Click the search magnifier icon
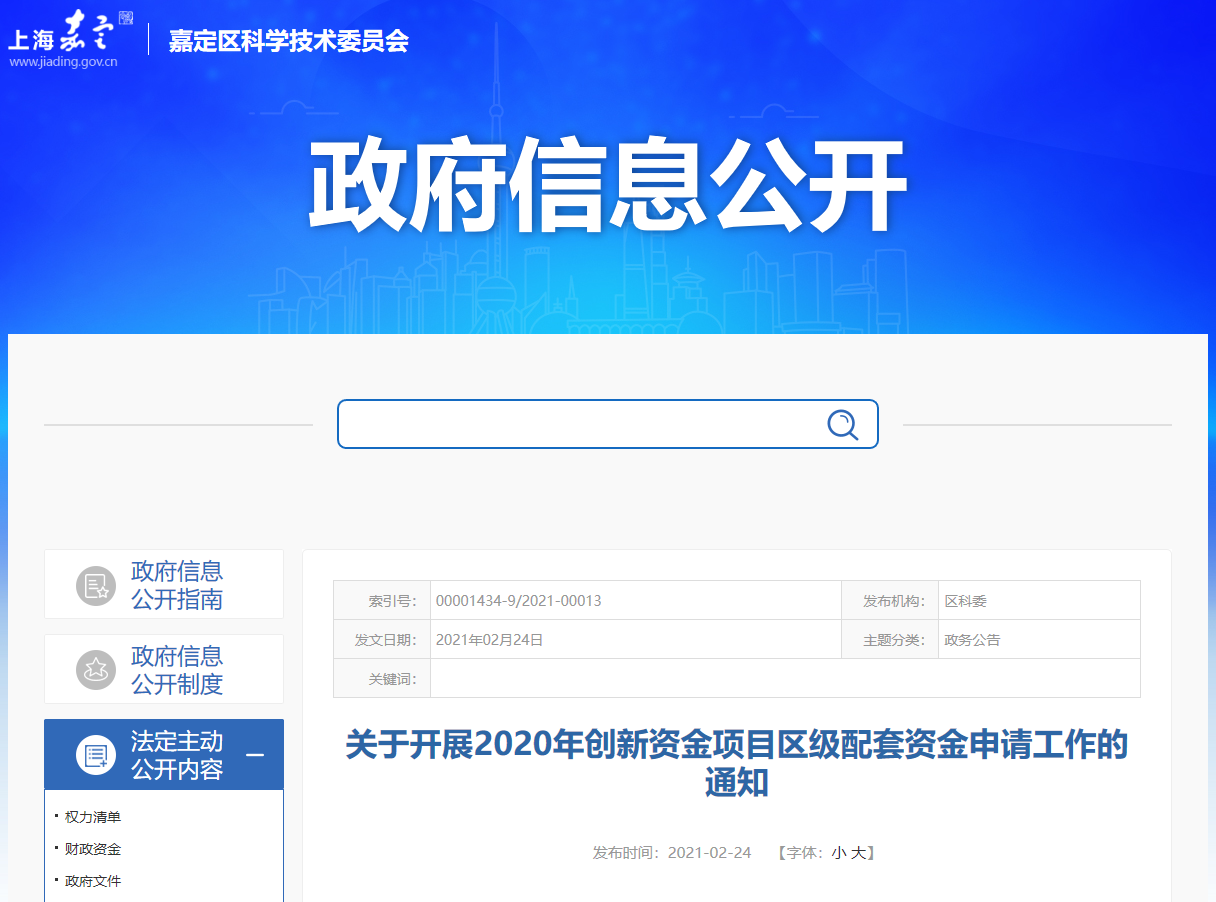Image resolution: width=1216 pixels, height=902 pixels. coord(843,425)
